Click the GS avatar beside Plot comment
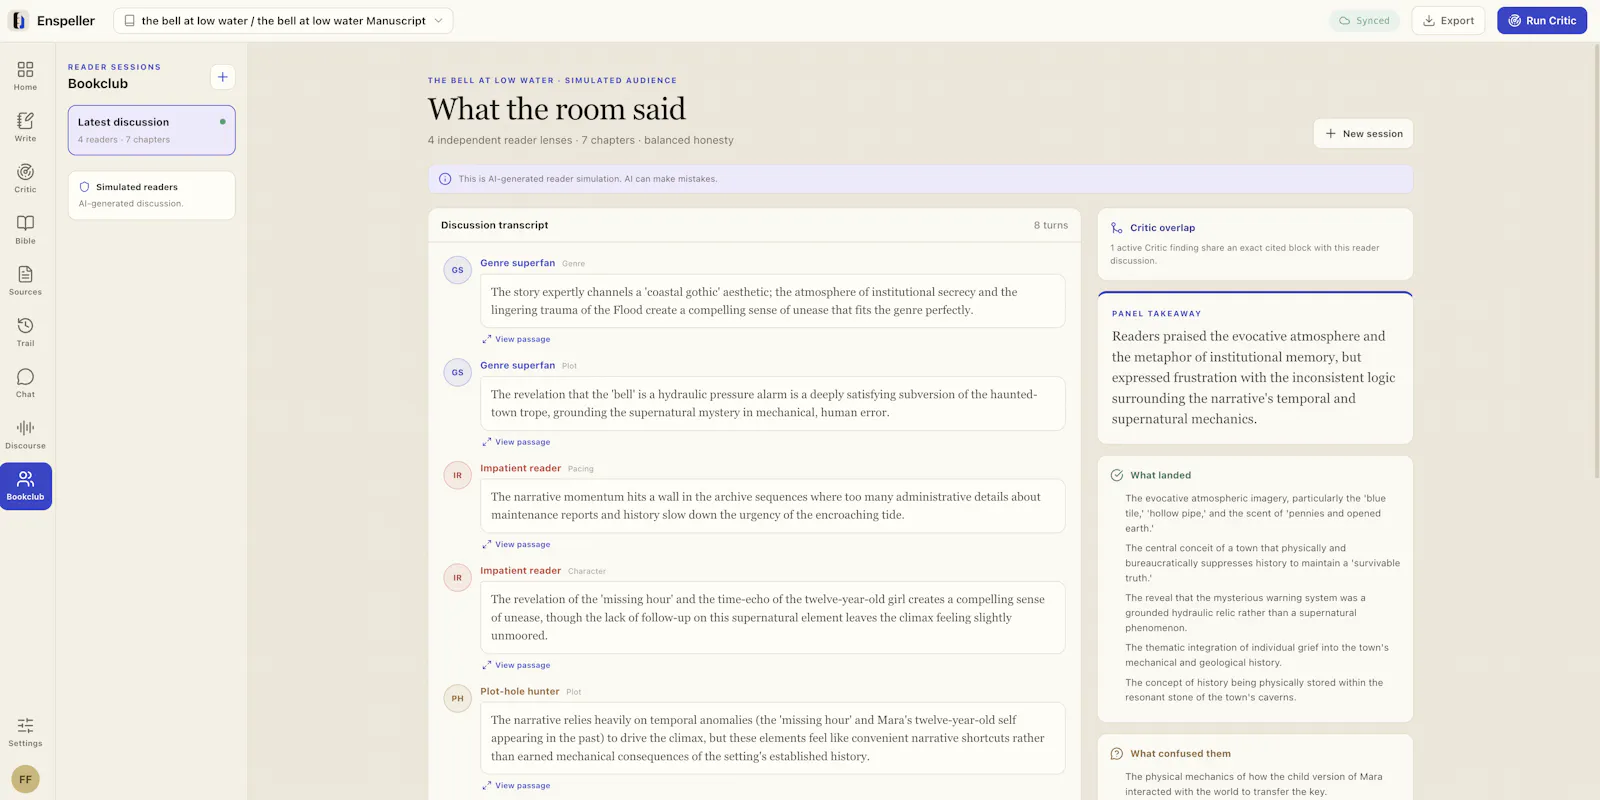 (x=458, y=372)
